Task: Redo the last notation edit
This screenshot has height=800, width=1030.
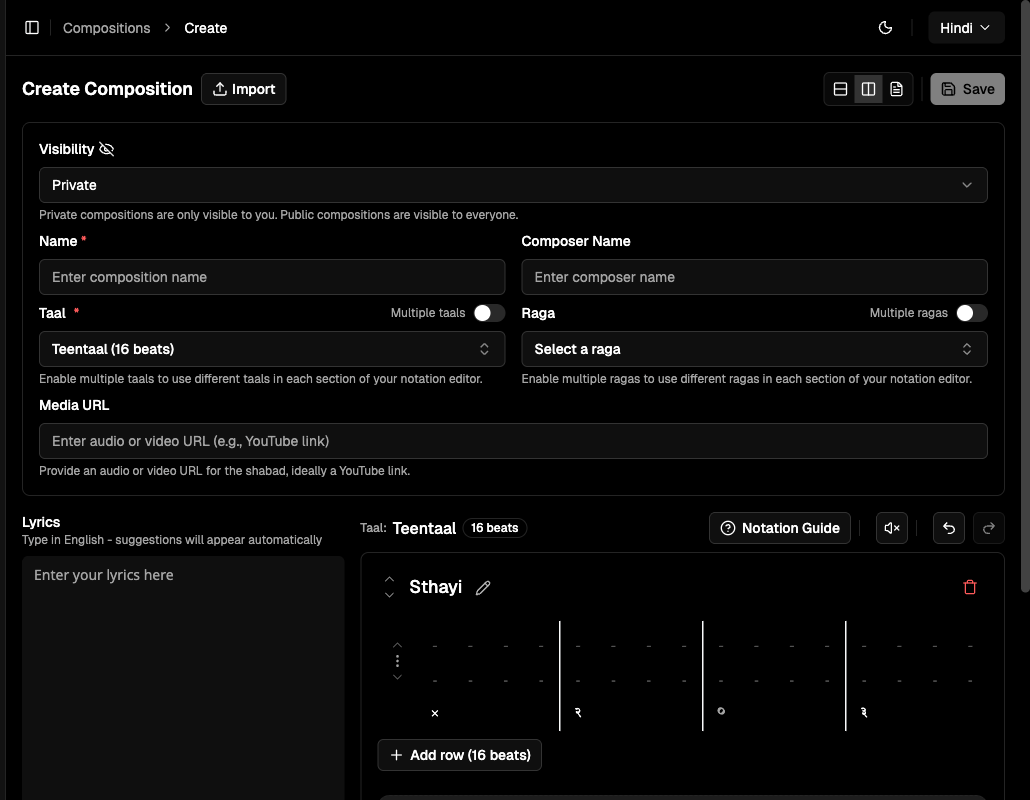Action: click(x=988, y=528)
